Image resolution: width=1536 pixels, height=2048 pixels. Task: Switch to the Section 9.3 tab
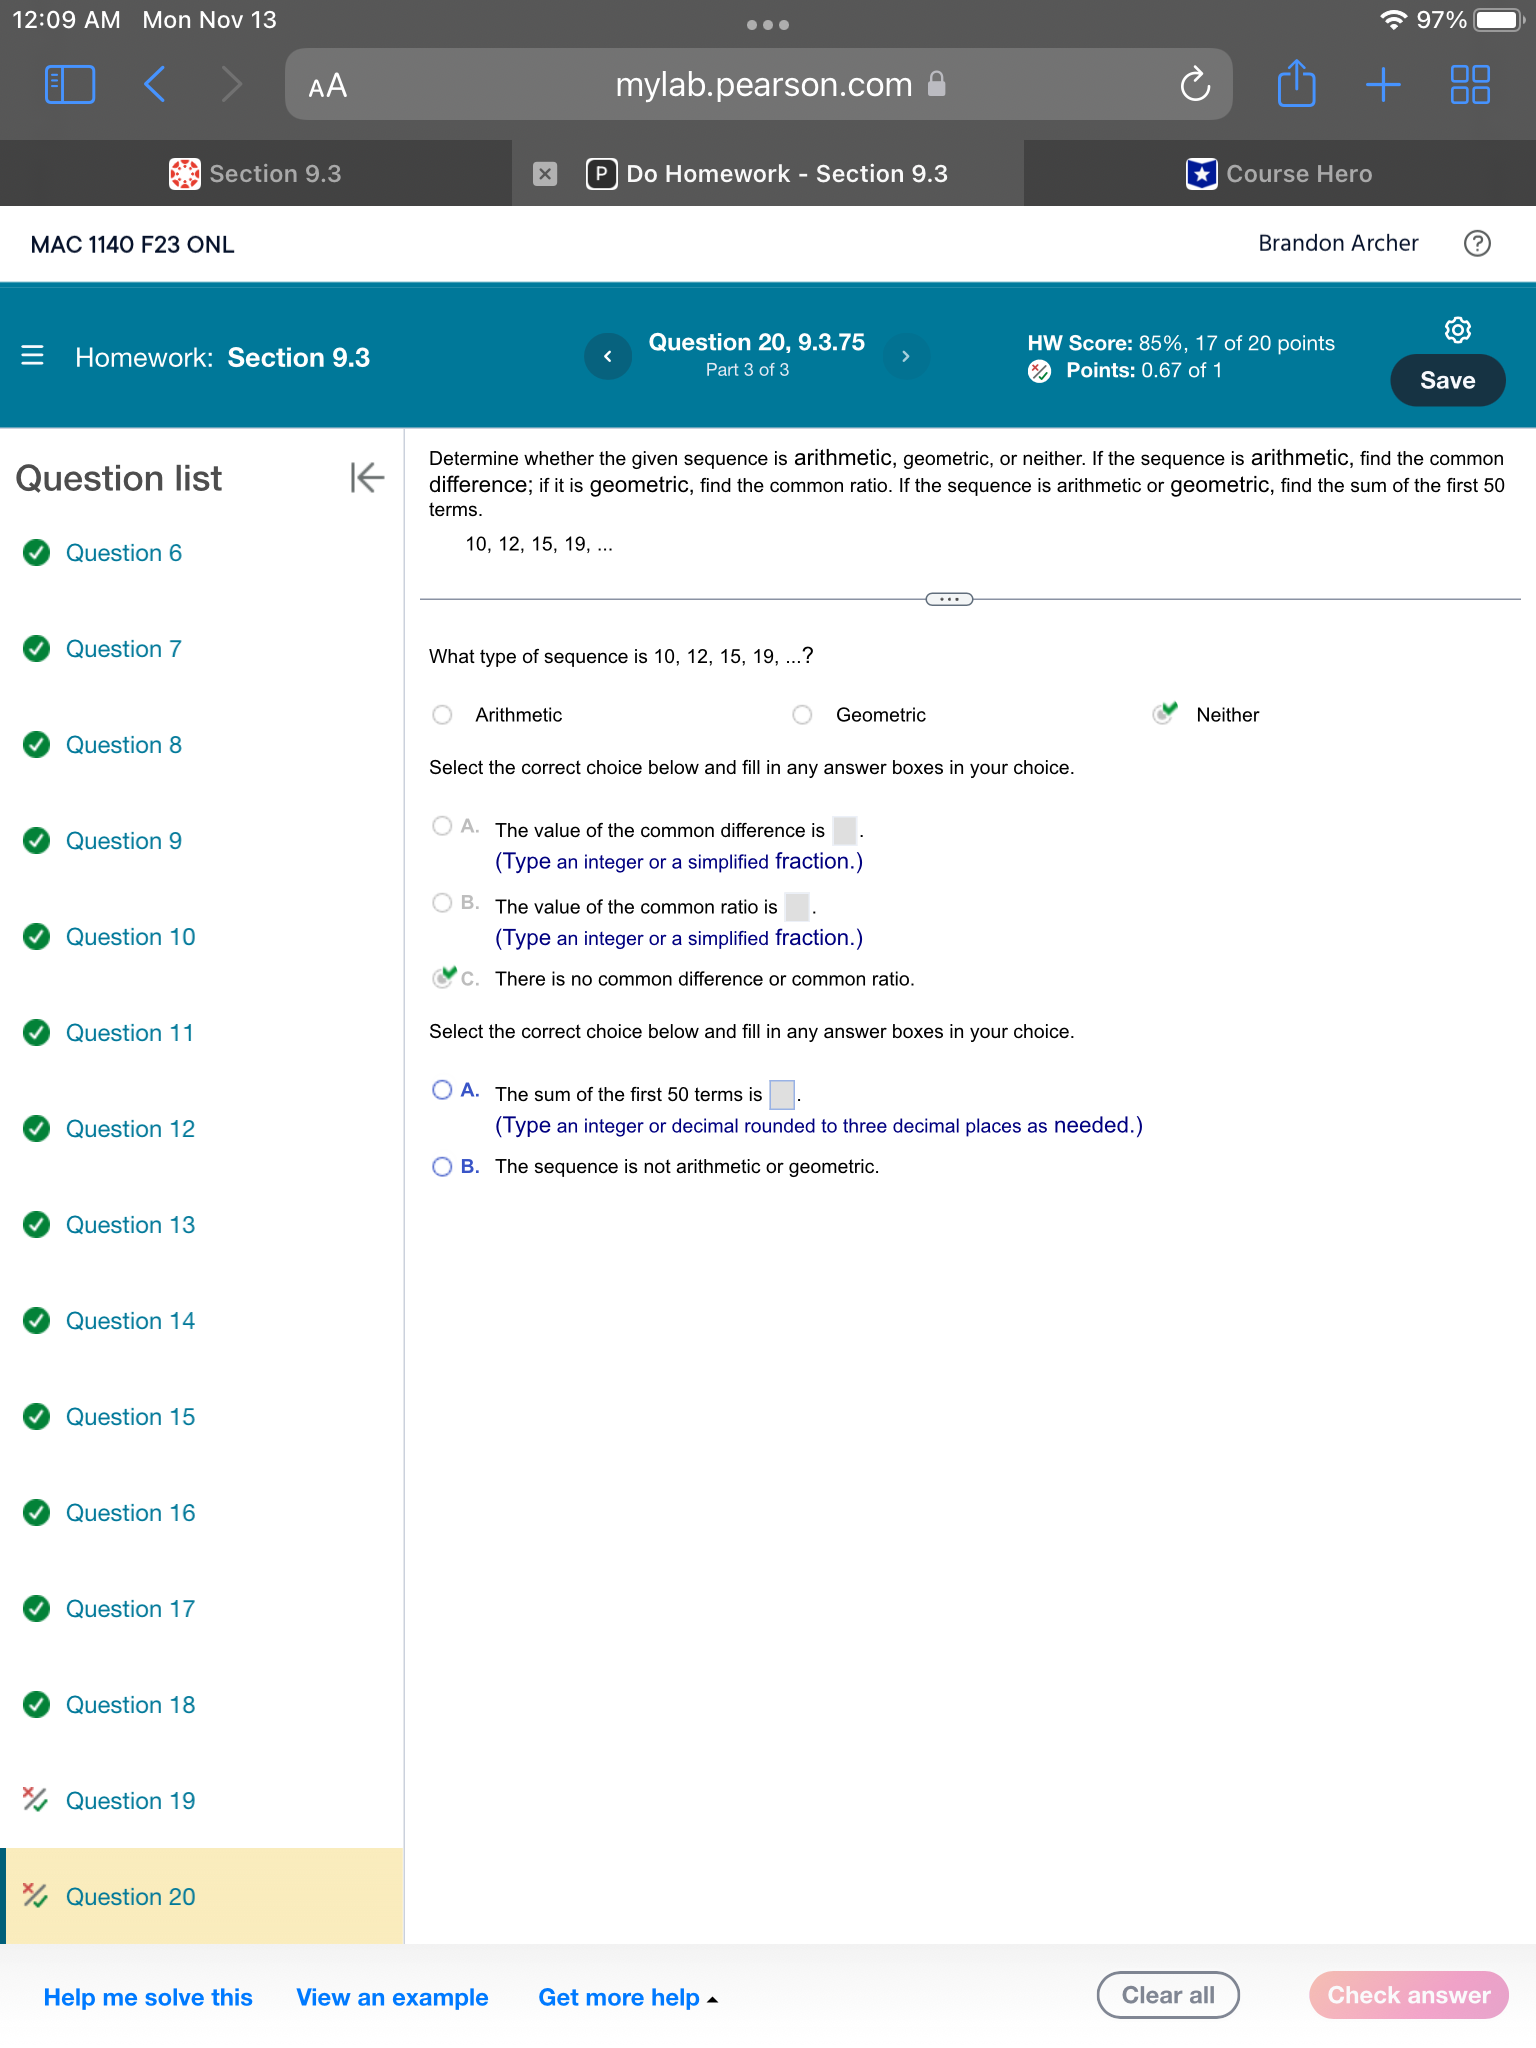256,174
